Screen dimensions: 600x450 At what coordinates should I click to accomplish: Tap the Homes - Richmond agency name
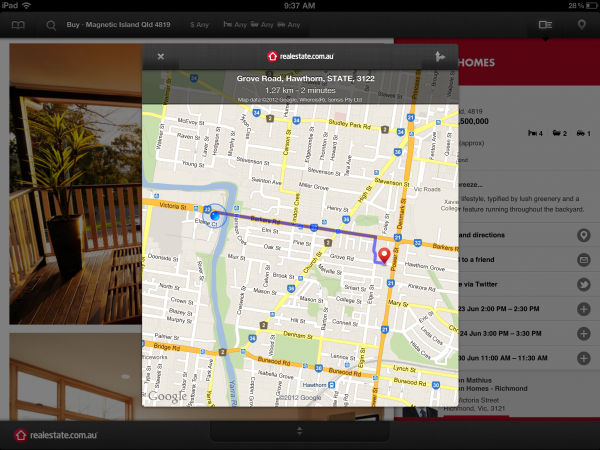(x=492, y=388)
